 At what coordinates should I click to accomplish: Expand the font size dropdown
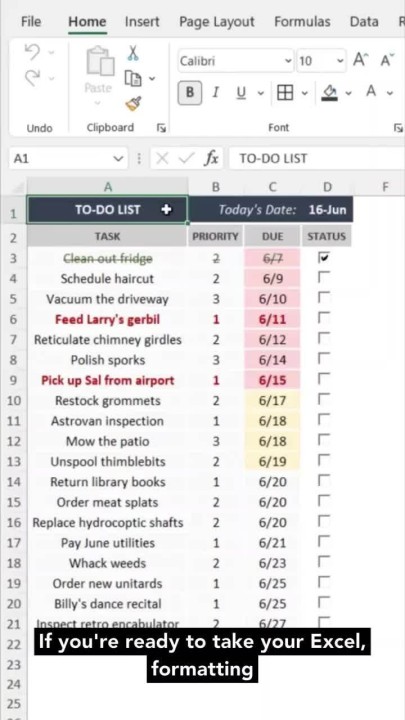coord(340,61)
